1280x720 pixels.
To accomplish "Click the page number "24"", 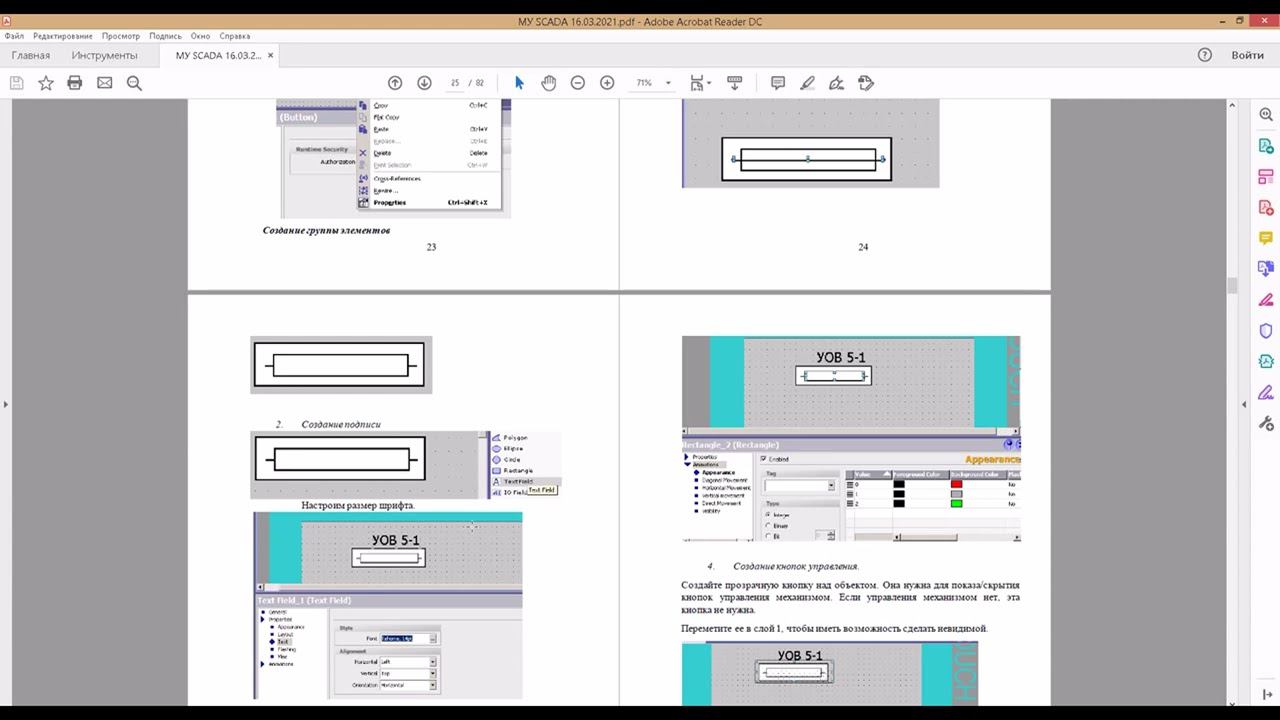I will coord(863,247).
